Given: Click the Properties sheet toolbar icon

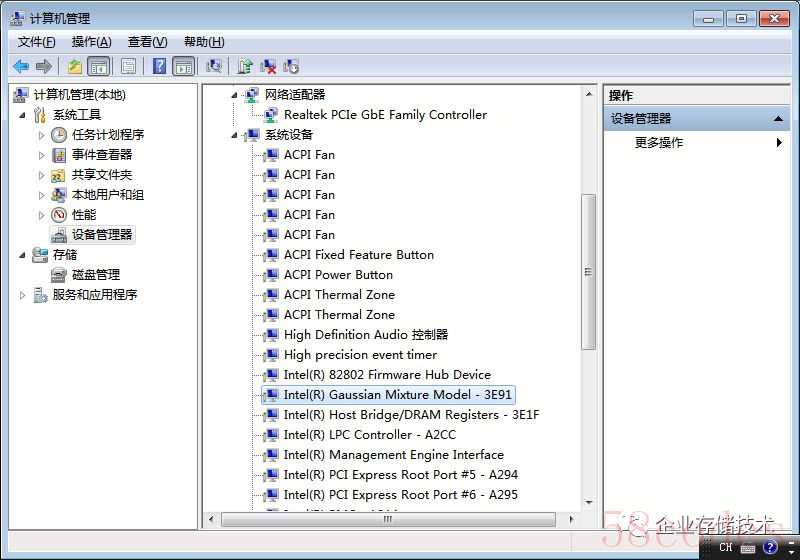Looking at the screenshot, I should 129,66.
